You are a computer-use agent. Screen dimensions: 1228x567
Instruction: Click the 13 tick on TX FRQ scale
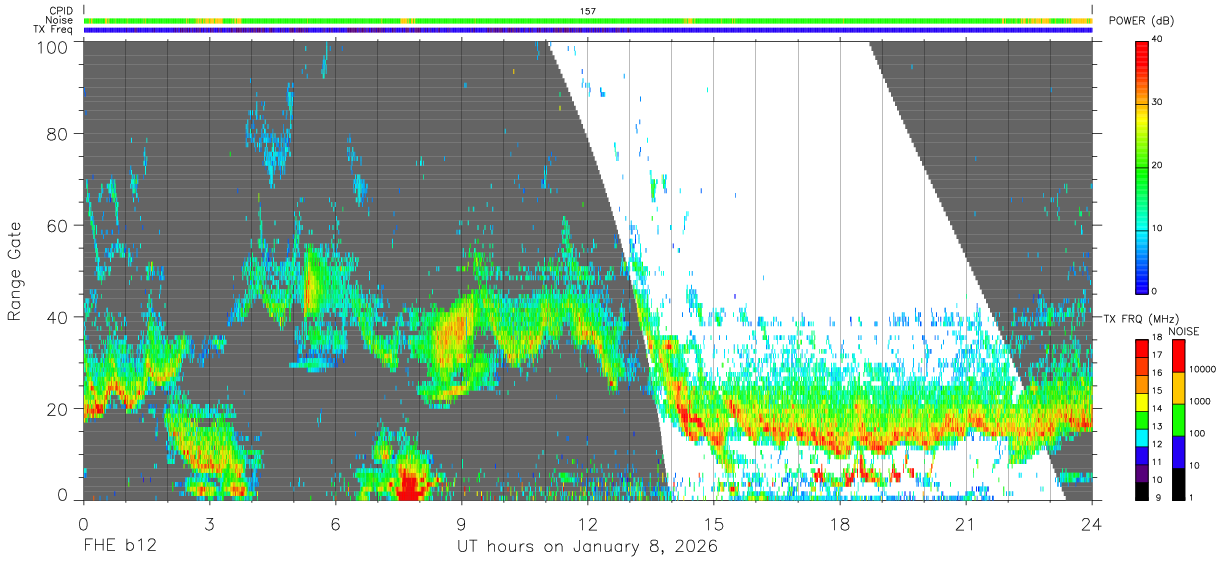[1158, 427]
